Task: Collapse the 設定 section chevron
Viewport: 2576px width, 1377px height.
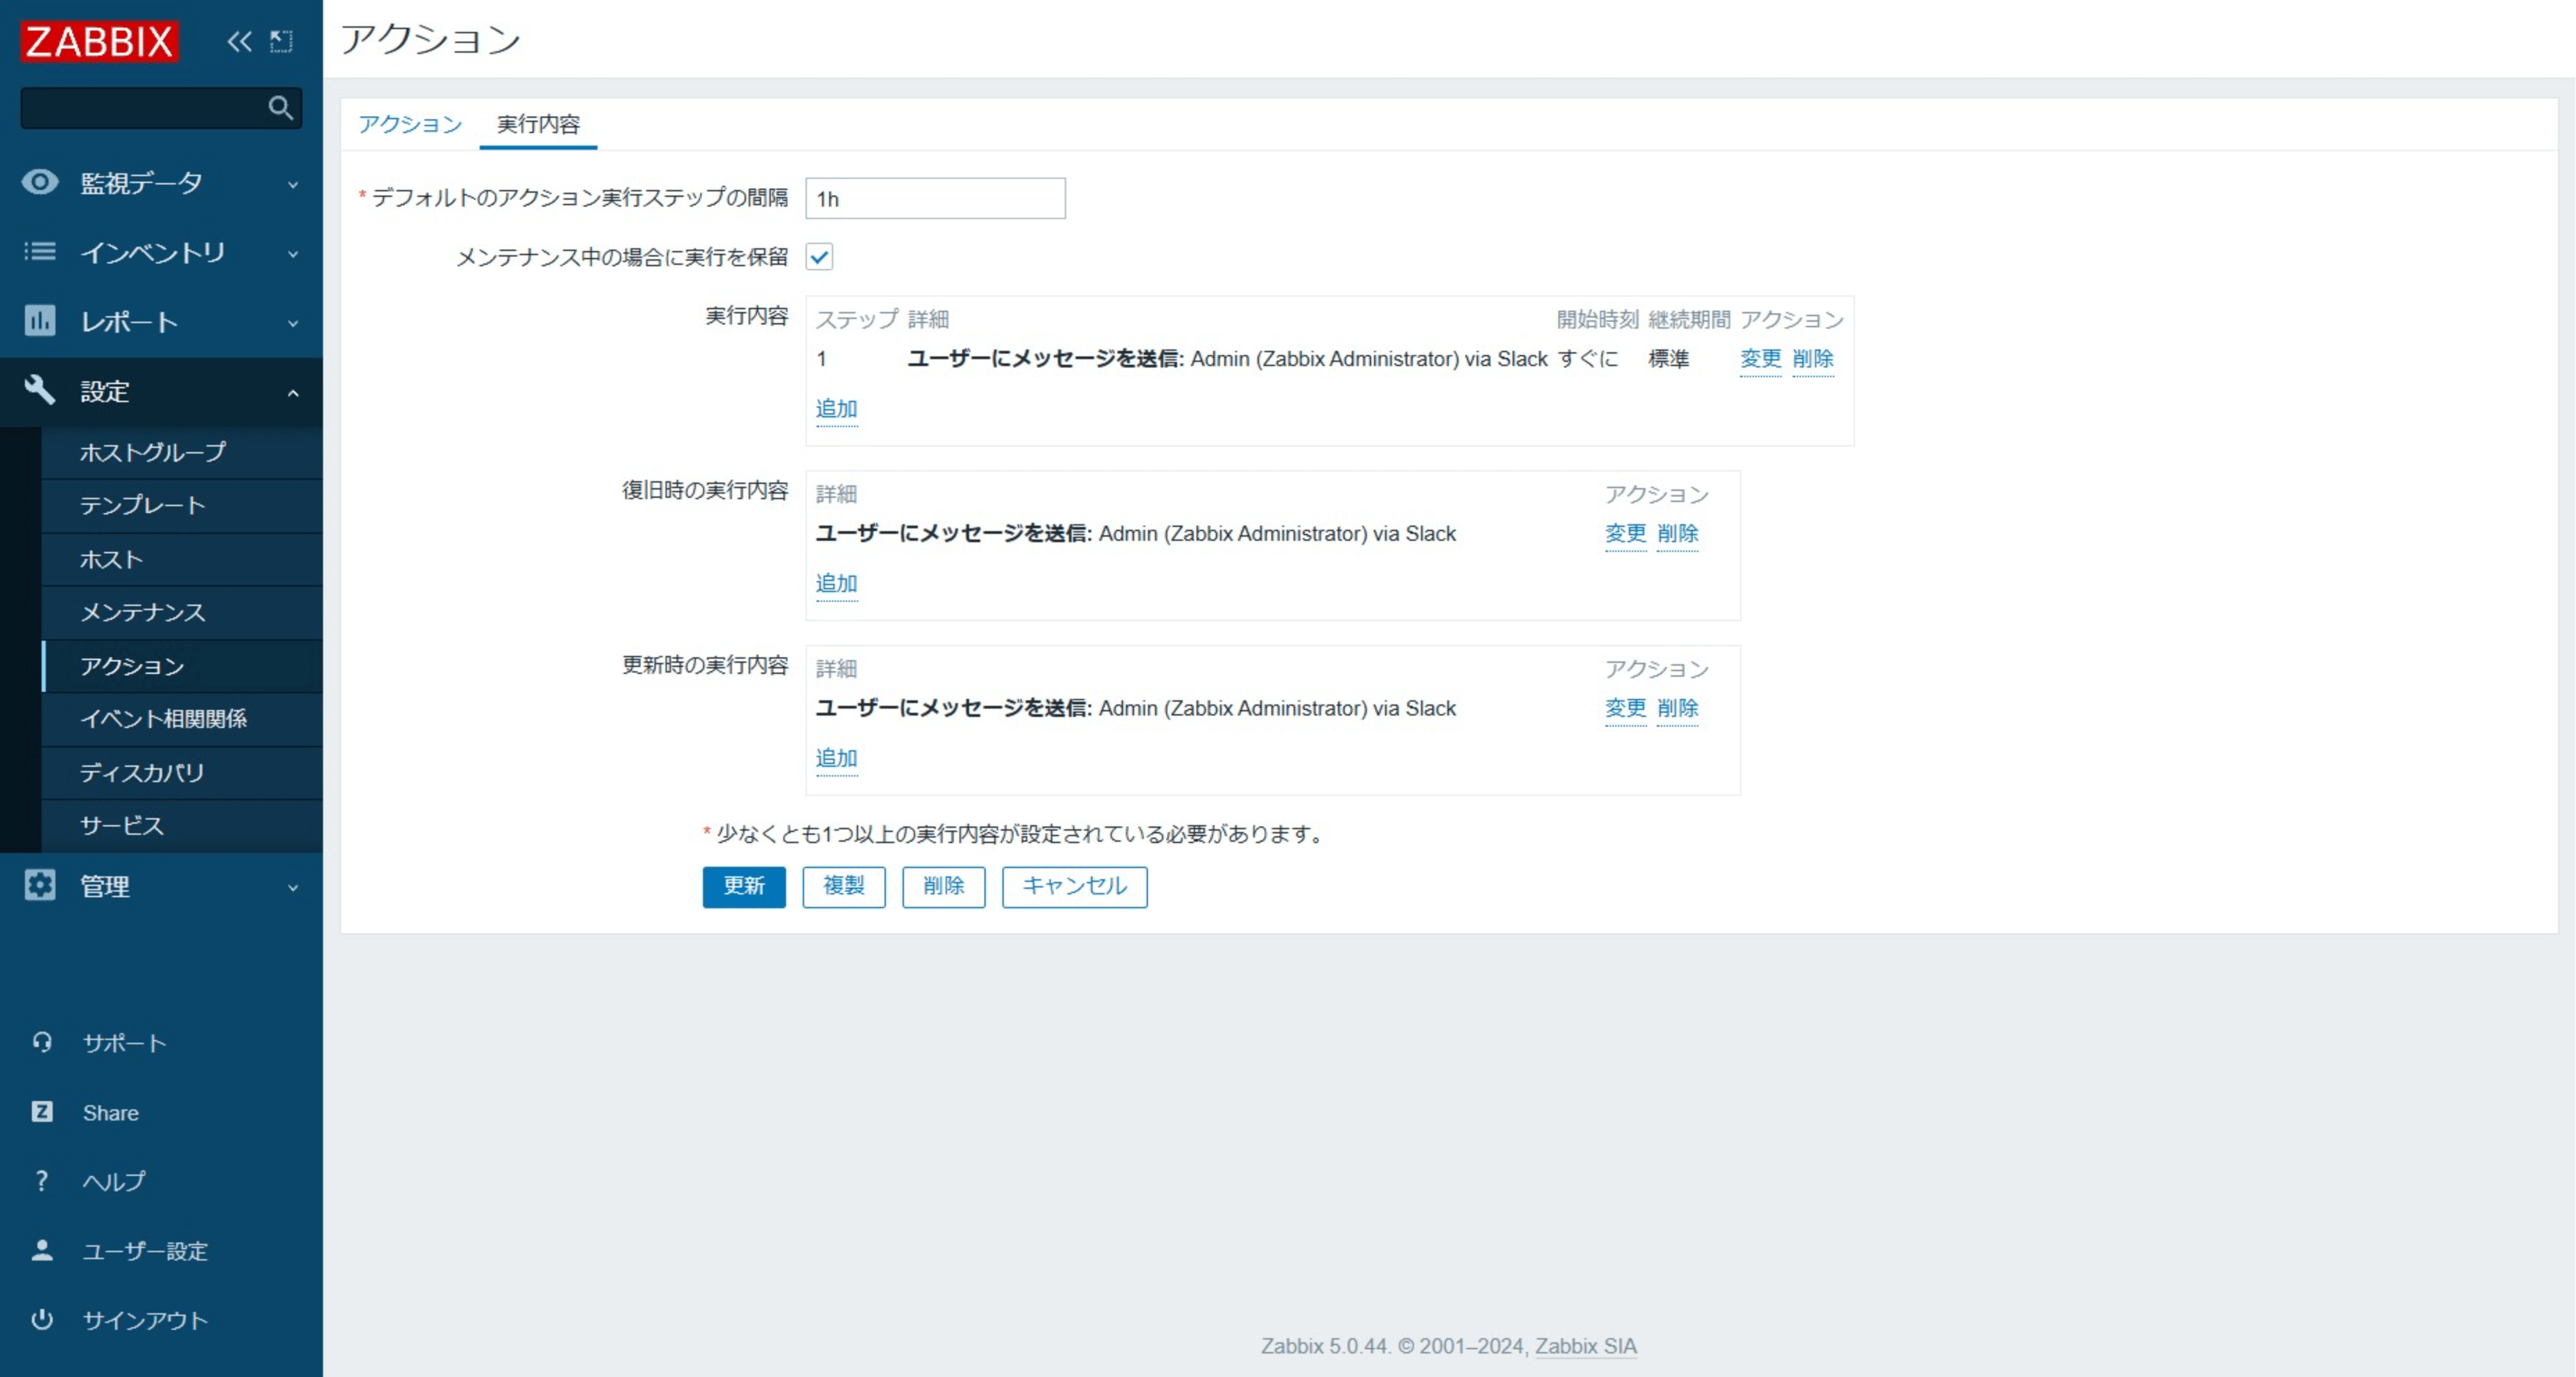Action: click(293, 393)
